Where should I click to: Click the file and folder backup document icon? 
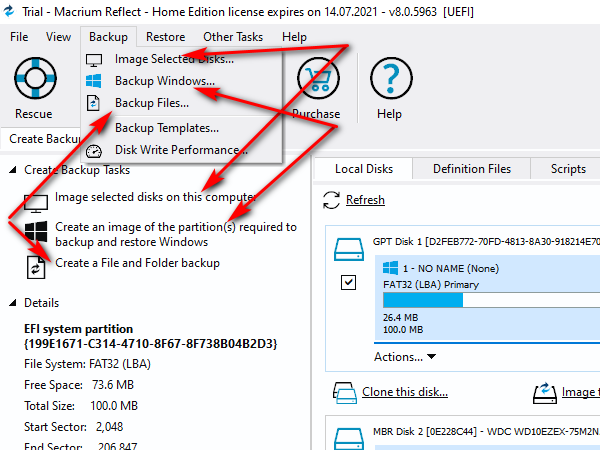pos(36,267)
